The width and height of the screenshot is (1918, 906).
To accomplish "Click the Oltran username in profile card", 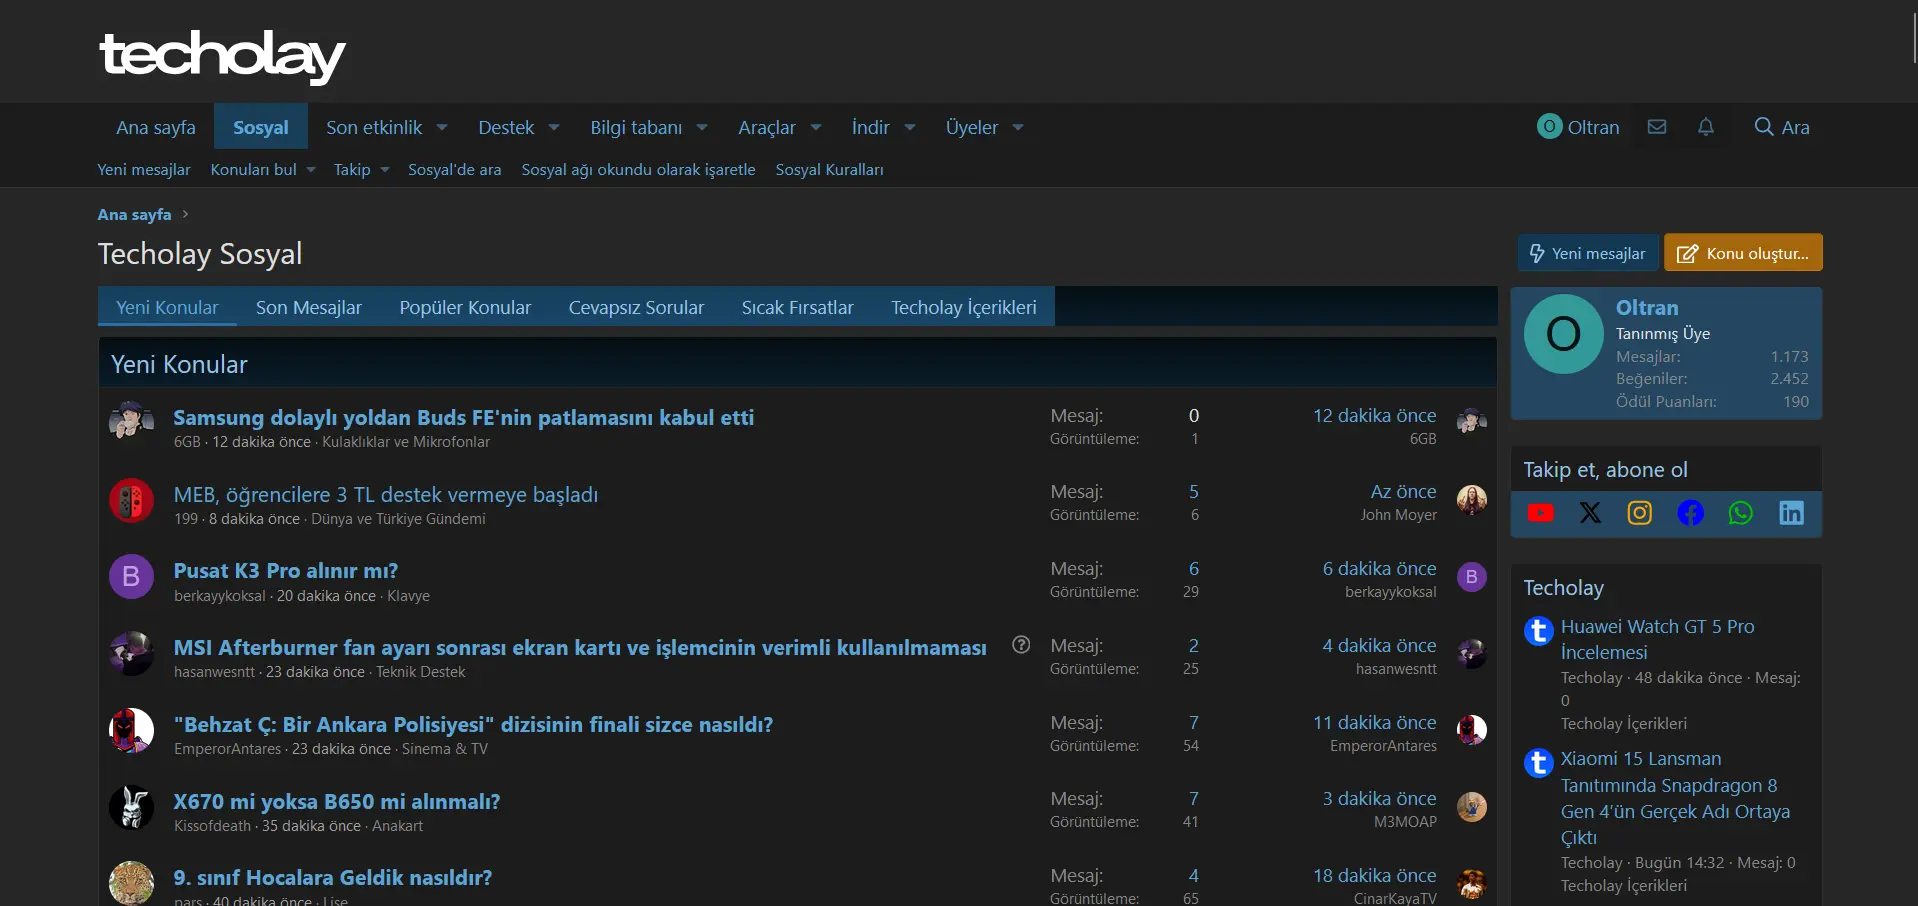I will (x=1647, y=308).
